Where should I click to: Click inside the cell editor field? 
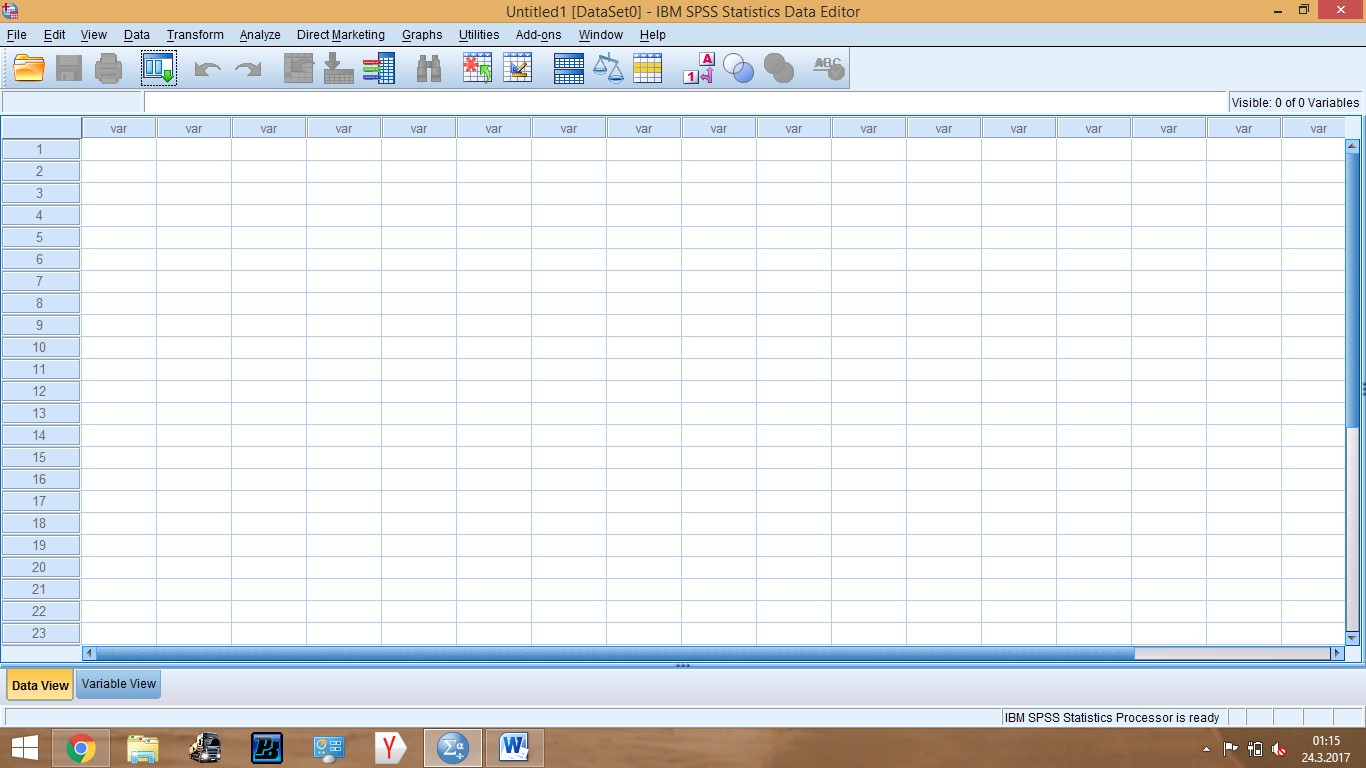tap(685, 102)
